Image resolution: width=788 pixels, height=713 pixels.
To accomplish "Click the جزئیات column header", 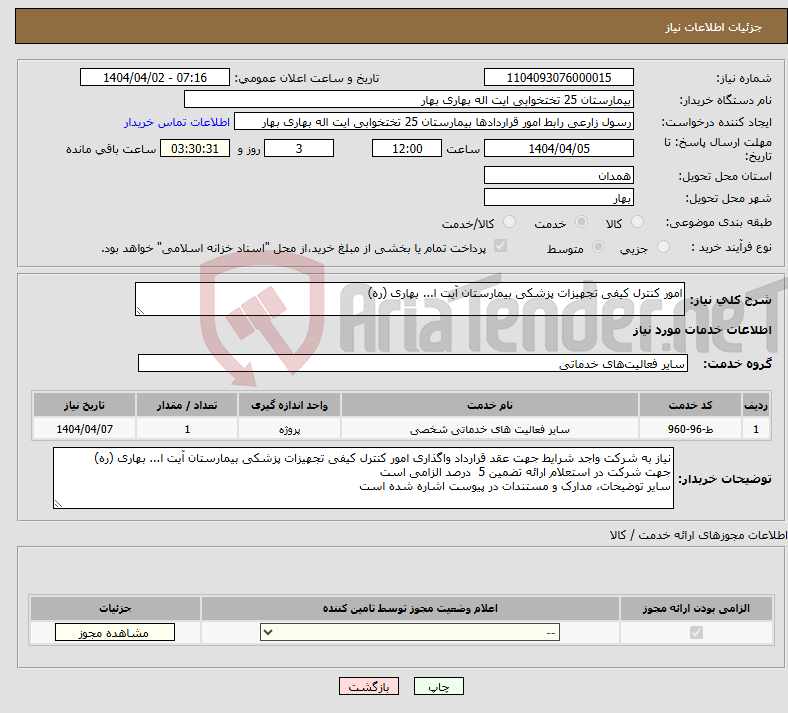I will (115, 608).
